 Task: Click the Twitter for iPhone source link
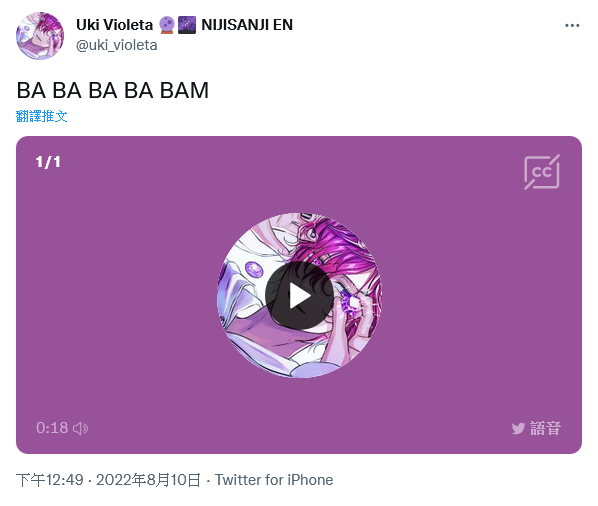(x=274, y=480)
